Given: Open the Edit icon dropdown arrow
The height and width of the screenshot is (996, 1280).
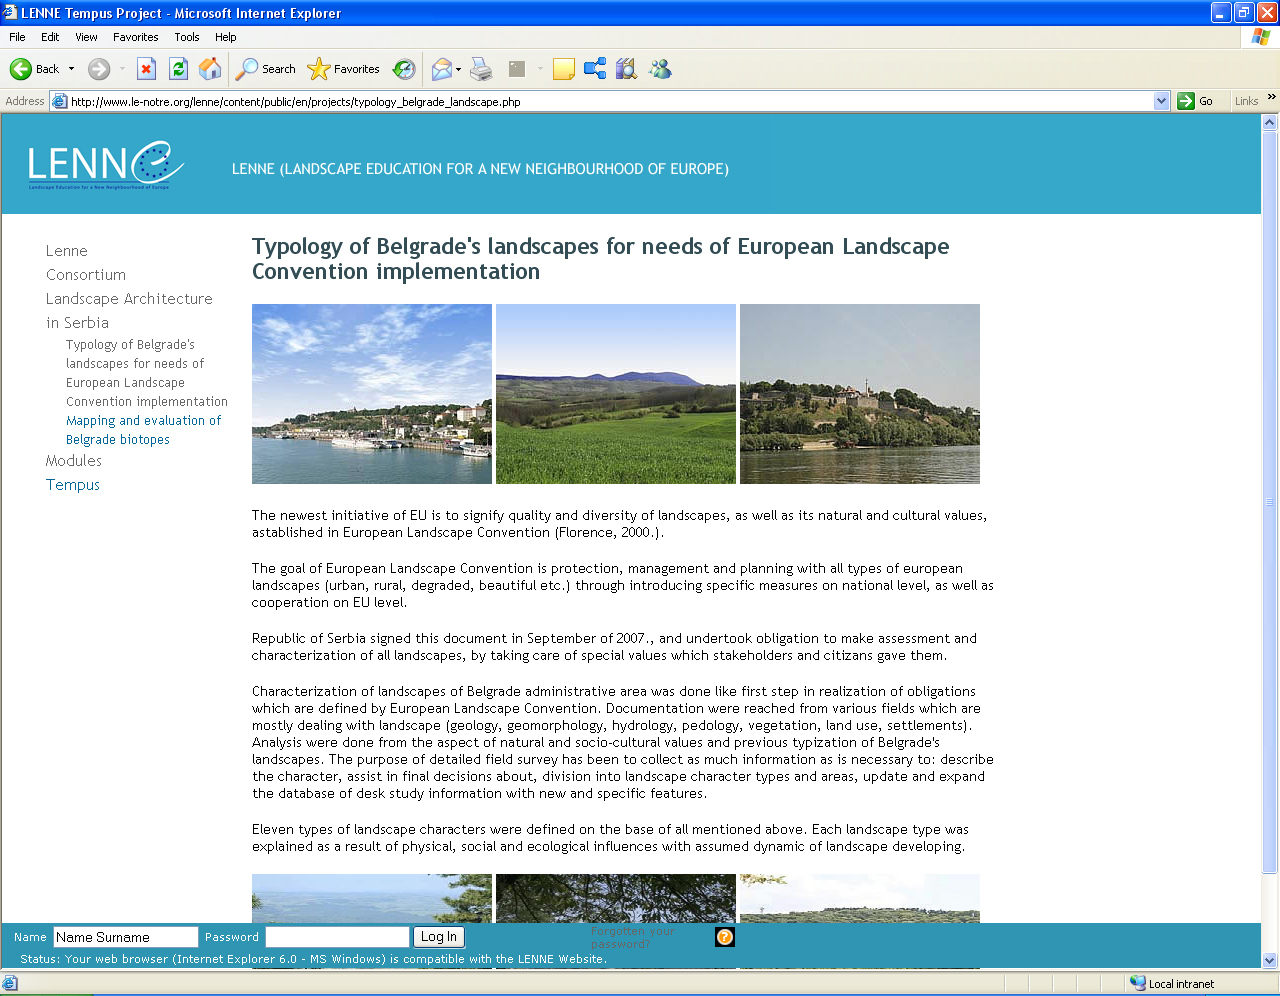Looking at the screenshot, I should (x=540, y=69).
